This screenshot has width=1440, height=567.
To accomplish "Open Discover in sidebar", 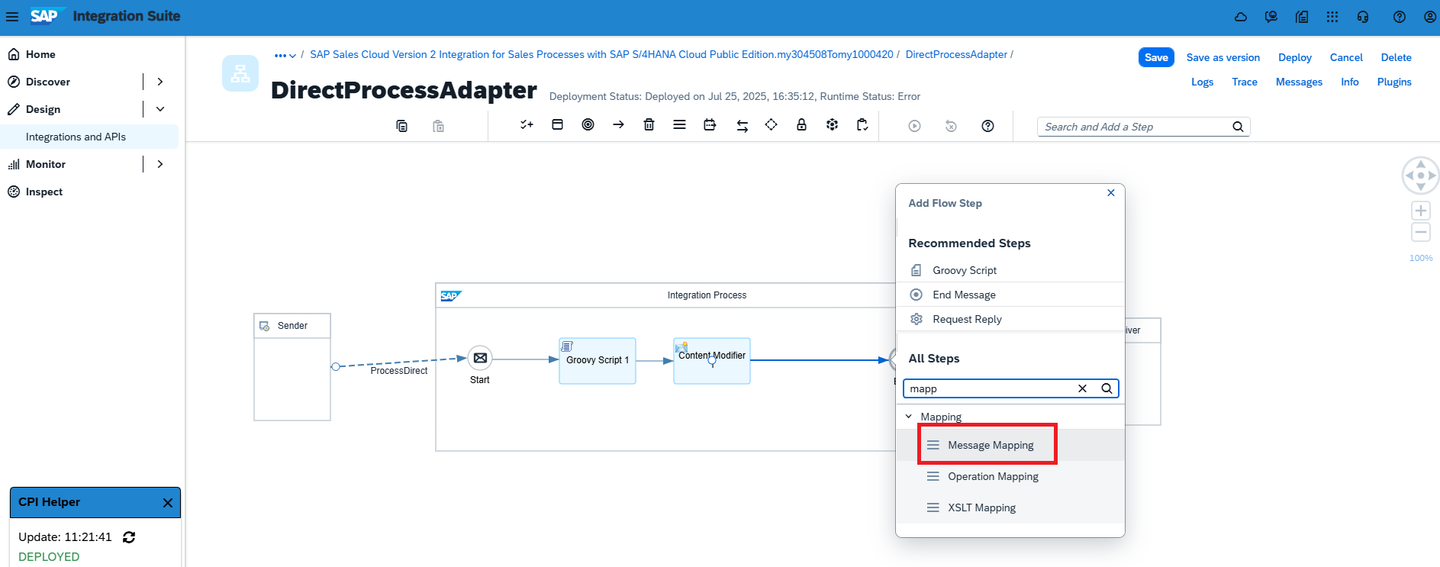I will [48, 82].
